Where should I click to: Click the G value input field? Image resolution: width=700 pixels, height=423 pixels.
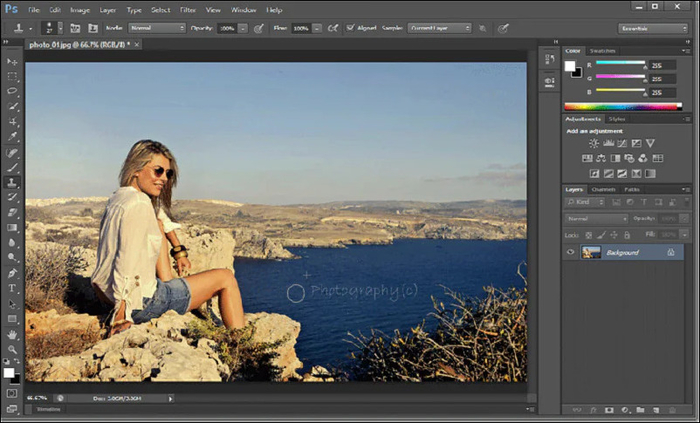coord(662,79)
